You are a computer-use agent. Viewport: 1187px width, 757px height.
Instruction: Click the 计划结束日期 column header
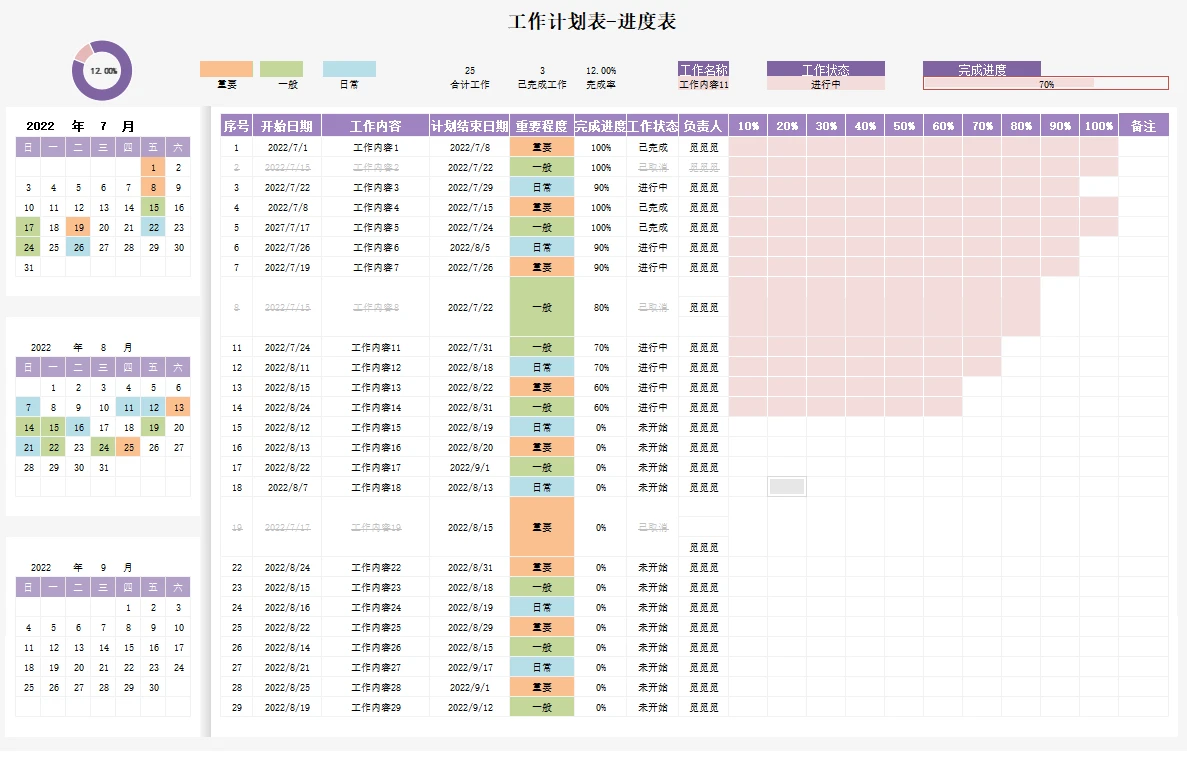(469, 126)
